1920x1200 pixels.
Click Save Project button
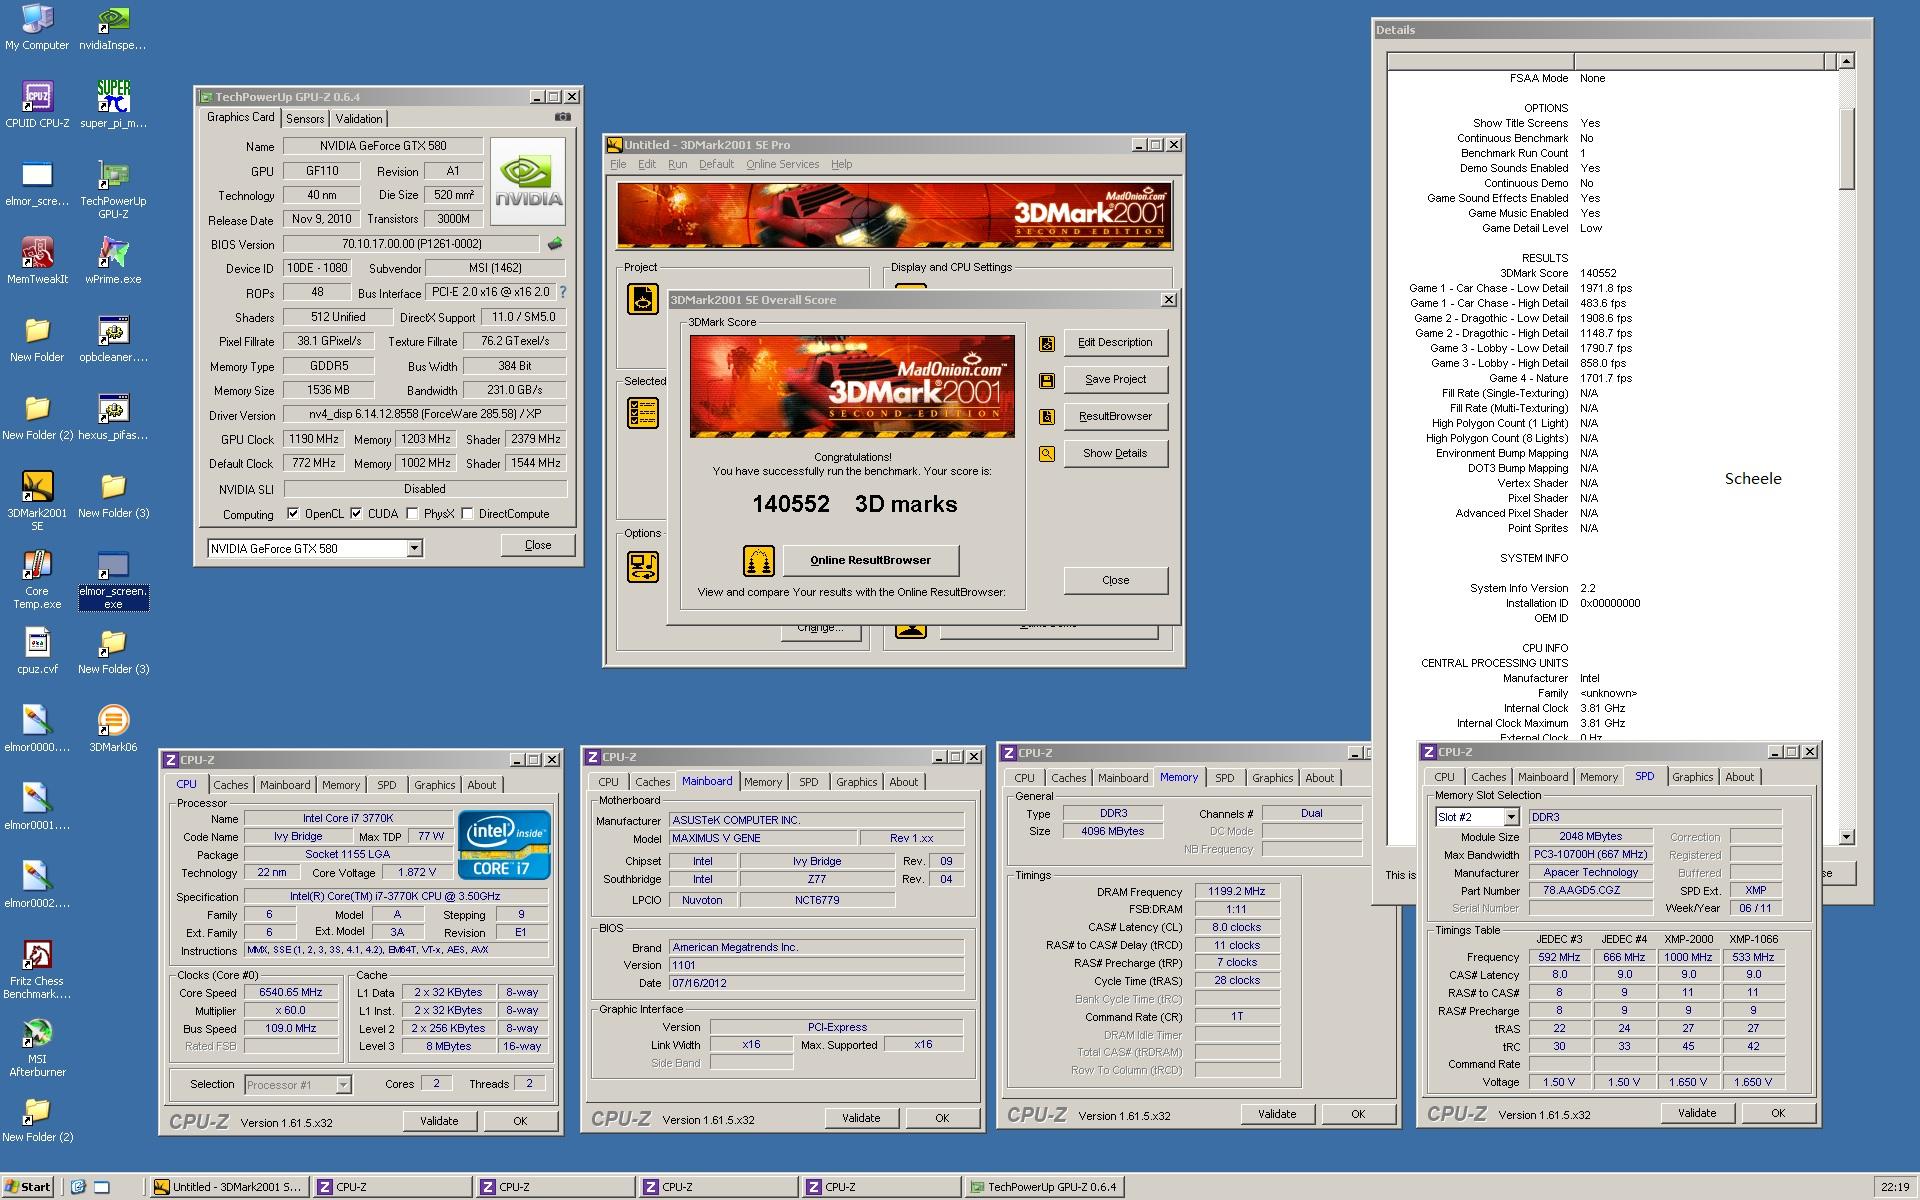(x=1115, y=379)
